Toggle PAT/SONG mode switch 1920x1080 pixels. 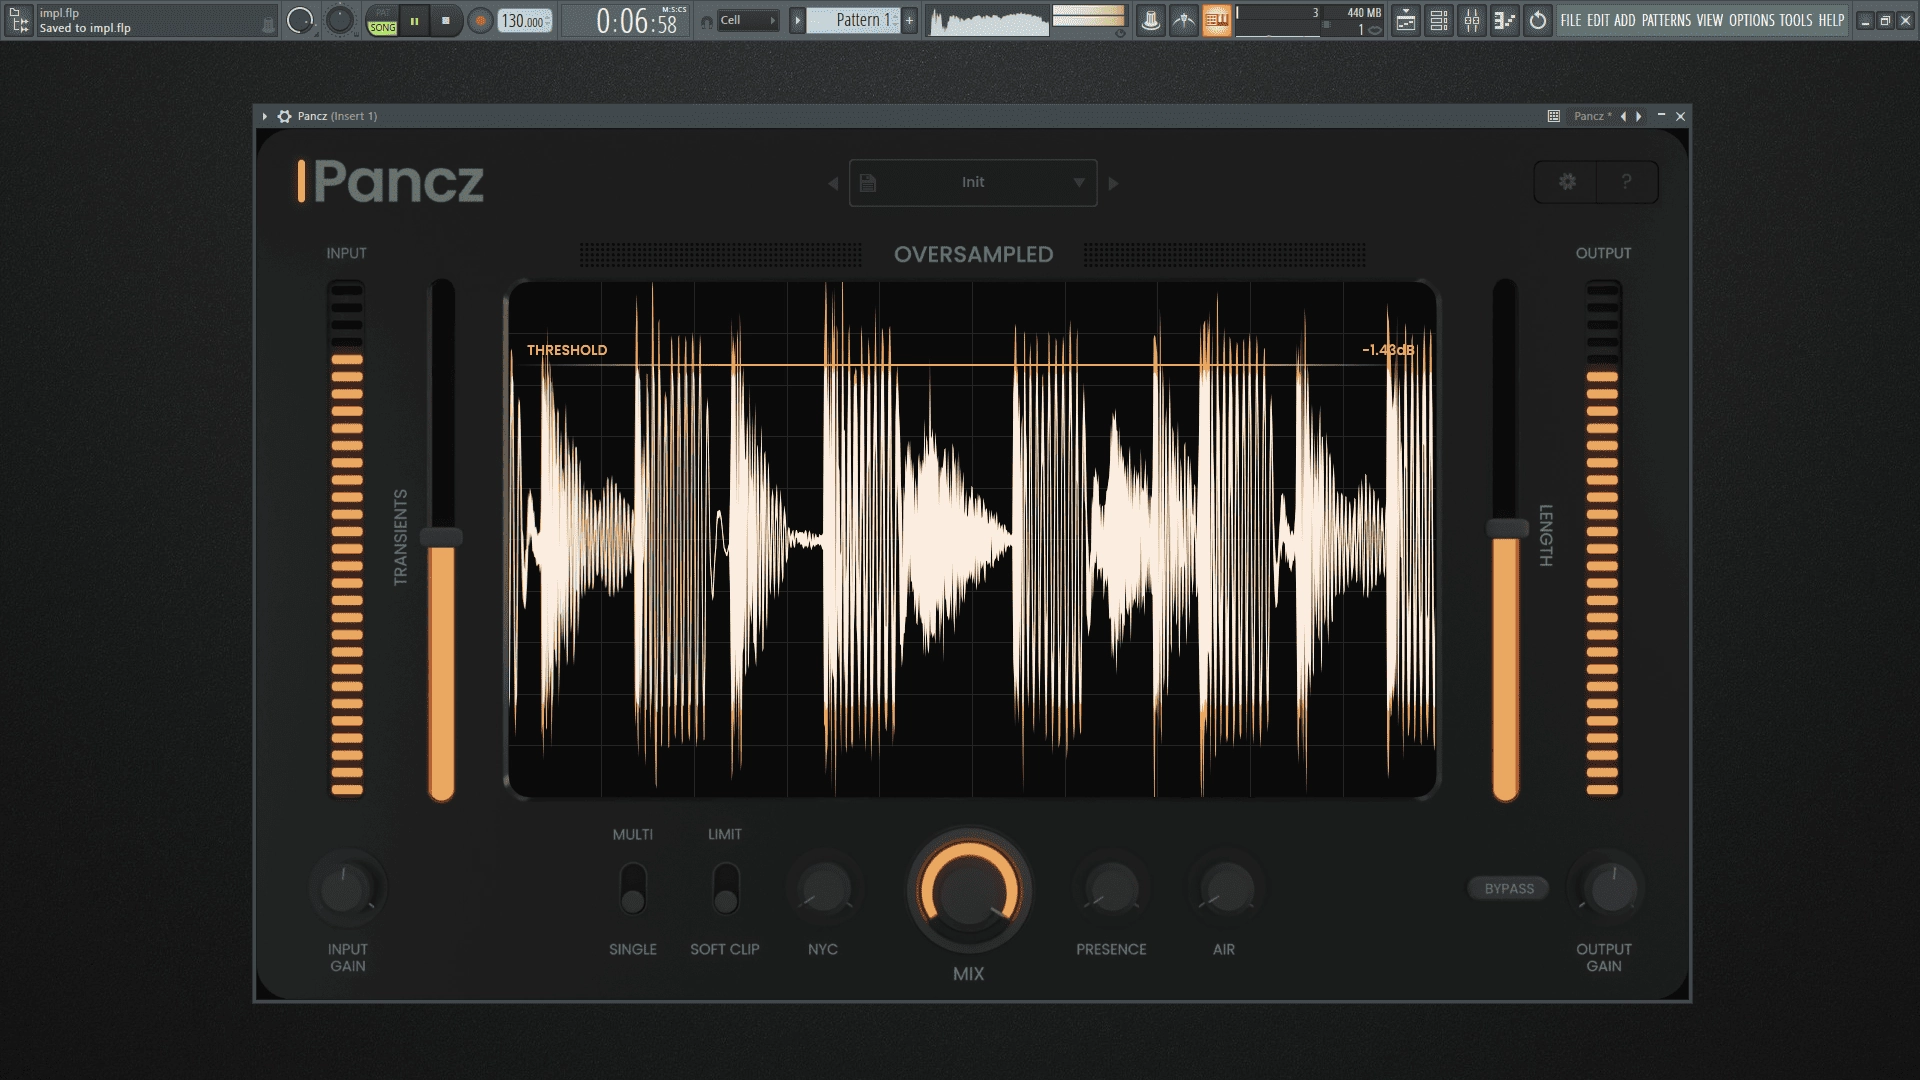click(x=382, y=20)
